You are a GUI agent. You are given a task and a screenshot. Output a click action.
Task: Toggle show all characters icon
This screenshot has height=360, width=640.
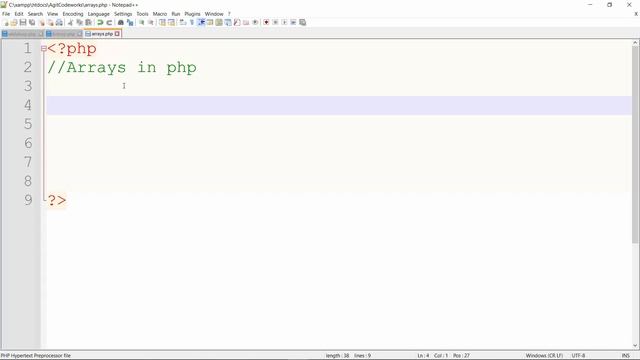click(192, 22)
